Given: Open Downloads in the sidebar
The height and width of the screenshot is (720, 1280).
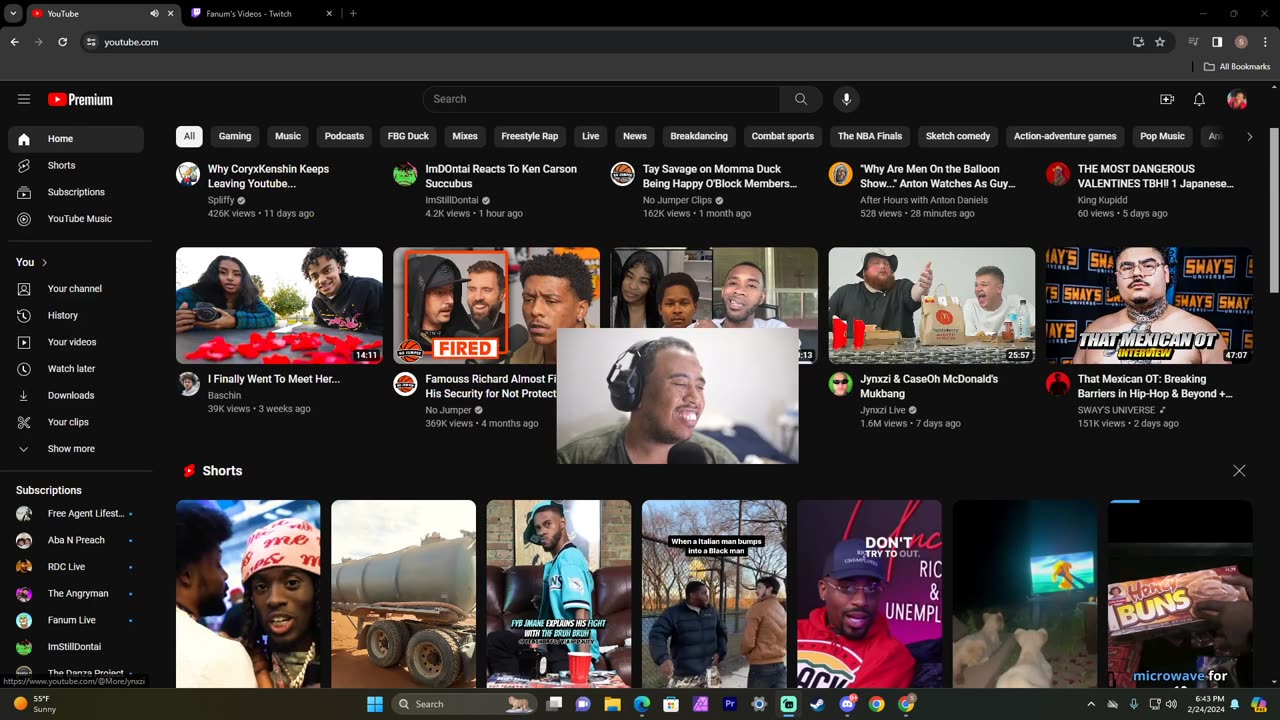Looking at the screenshot, I should click(x=76, y=395).
